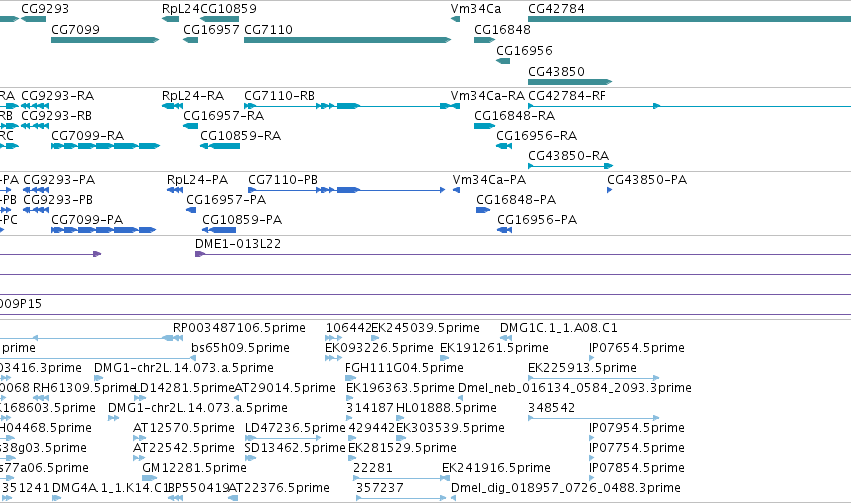Select protein label CG9293-PB
This screenshot has height=503, width=851.
58,200
